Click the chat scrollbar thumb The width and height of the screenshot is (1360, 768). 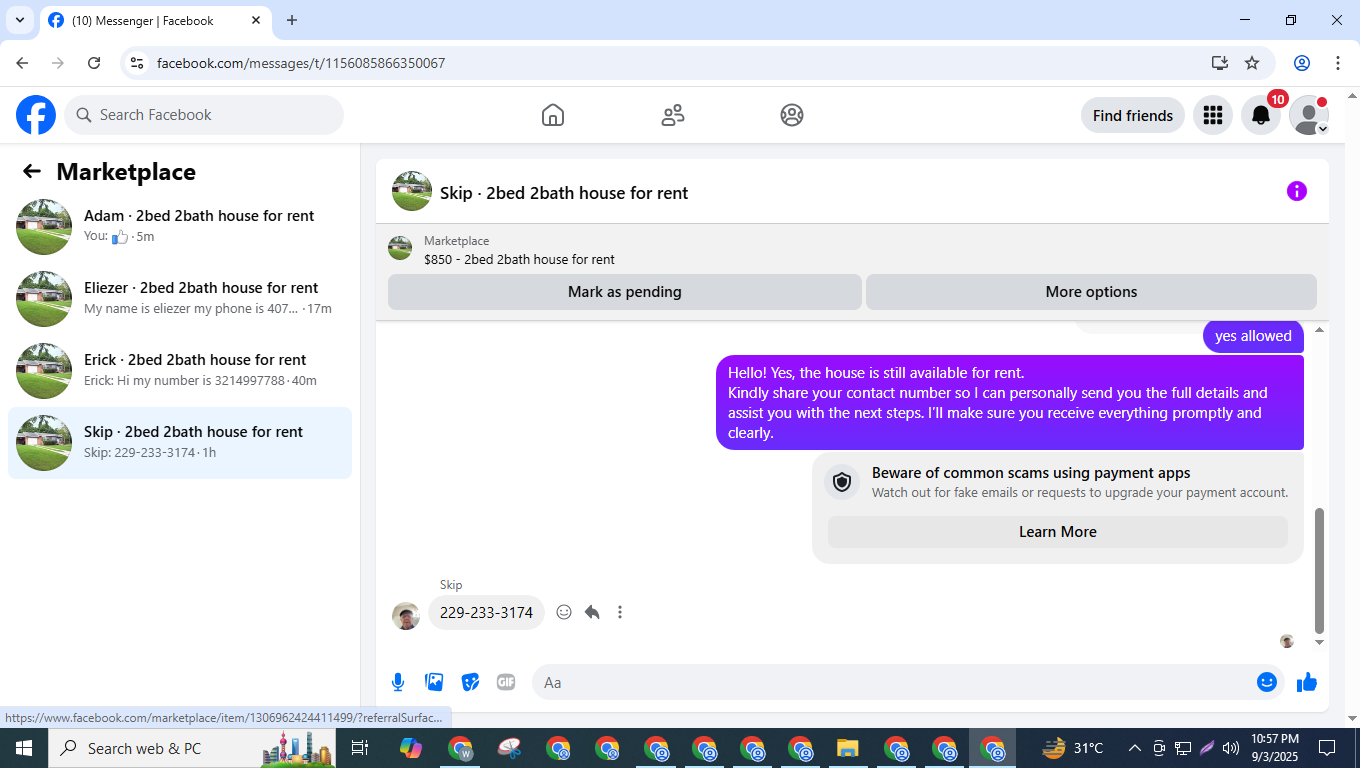coord(1319,570)
